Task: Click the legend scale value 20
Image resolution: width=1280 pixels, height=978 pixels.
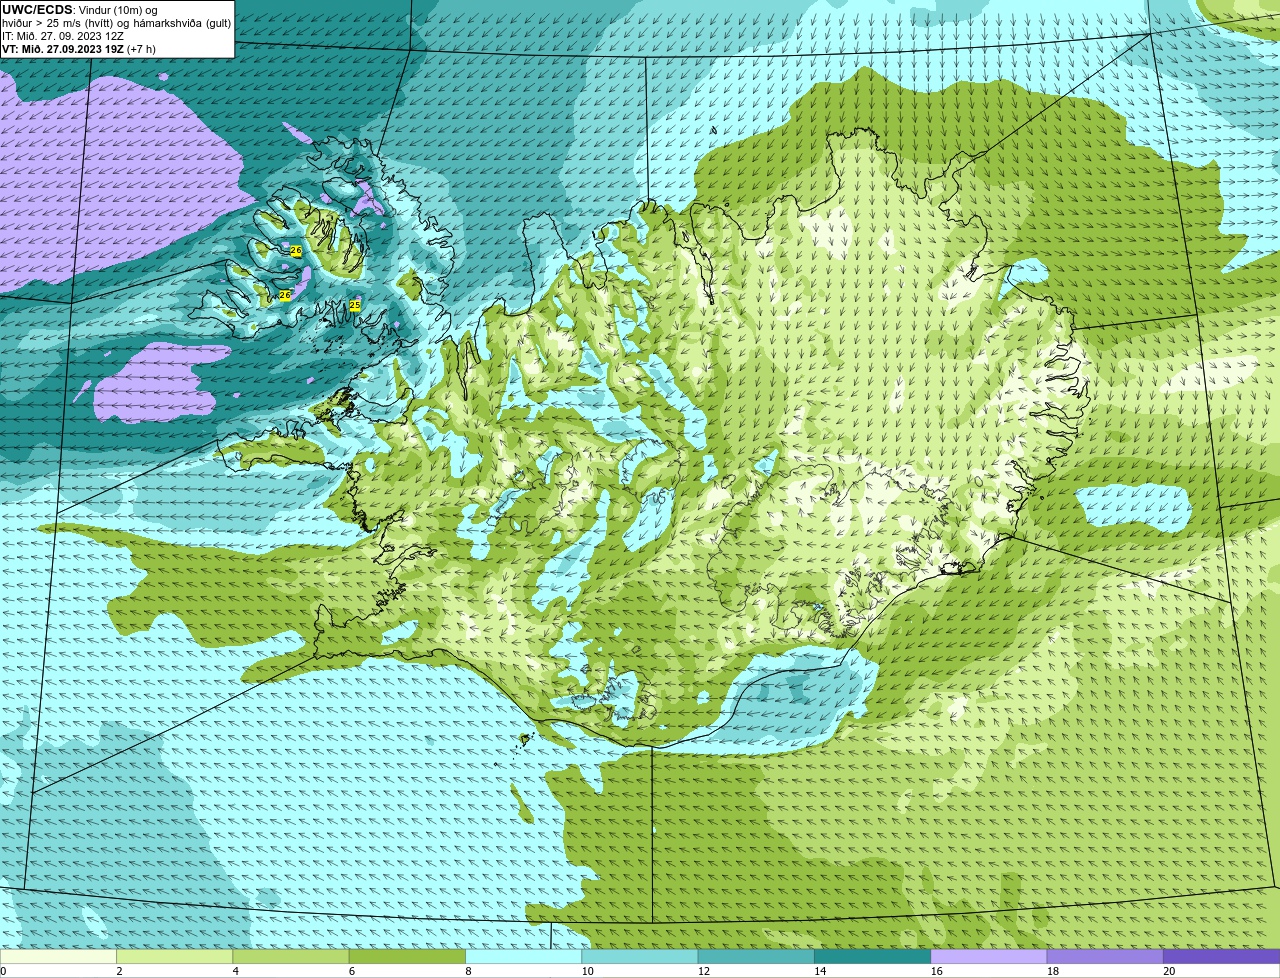Action: tap(1169, 971)
